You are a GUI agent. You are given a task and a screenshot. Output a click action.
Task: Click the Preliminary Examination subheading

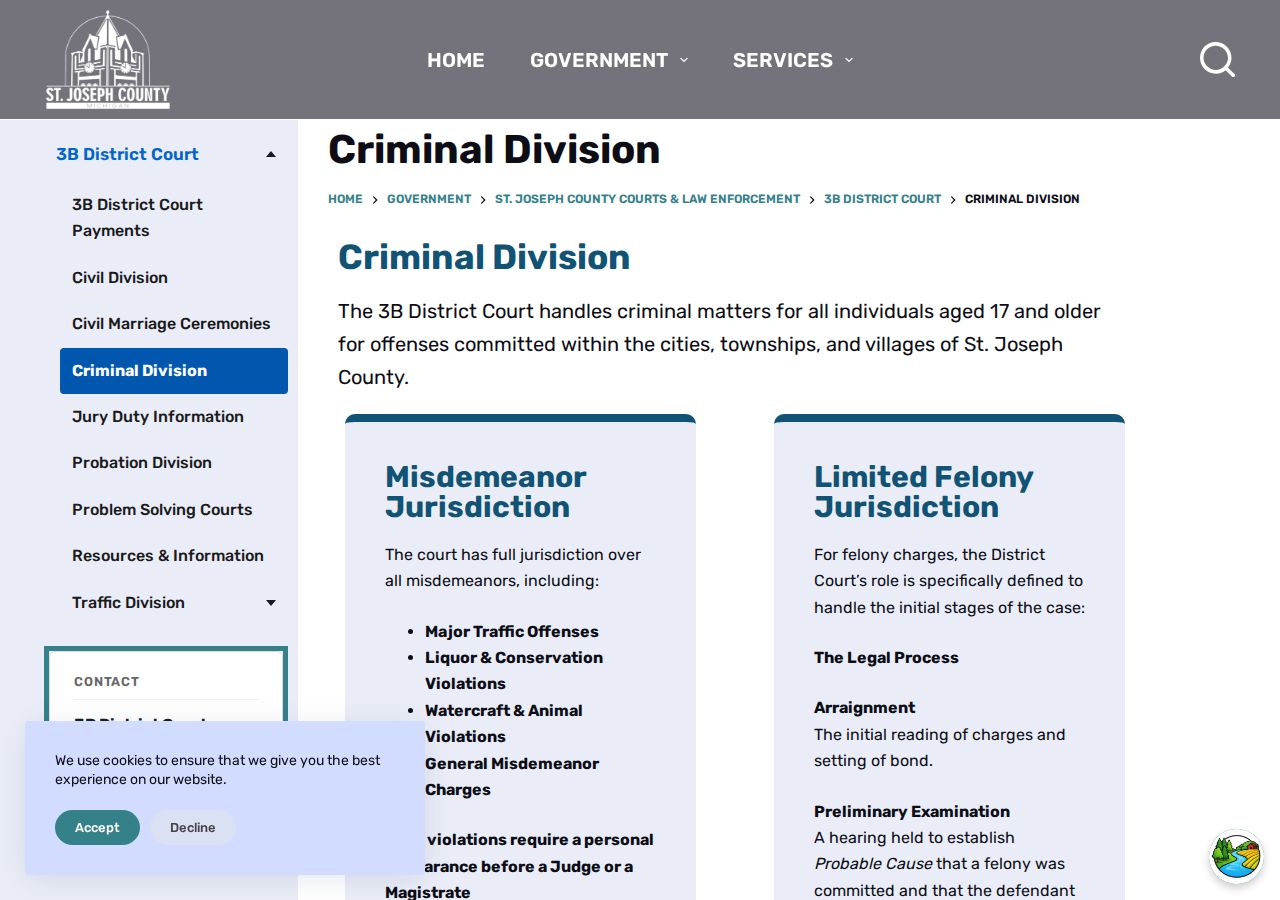coord(912,812)
